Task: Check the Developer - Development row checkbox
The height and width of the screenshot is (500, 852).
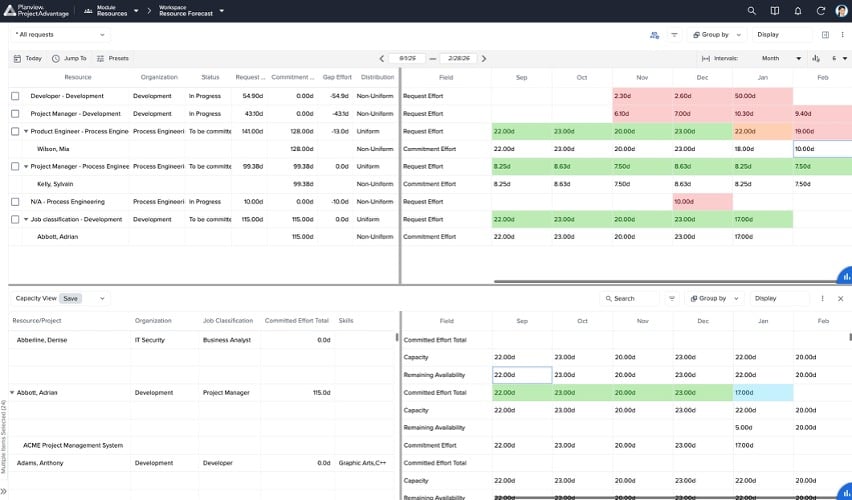Action: pyautogui.click(x=15, y=96)
